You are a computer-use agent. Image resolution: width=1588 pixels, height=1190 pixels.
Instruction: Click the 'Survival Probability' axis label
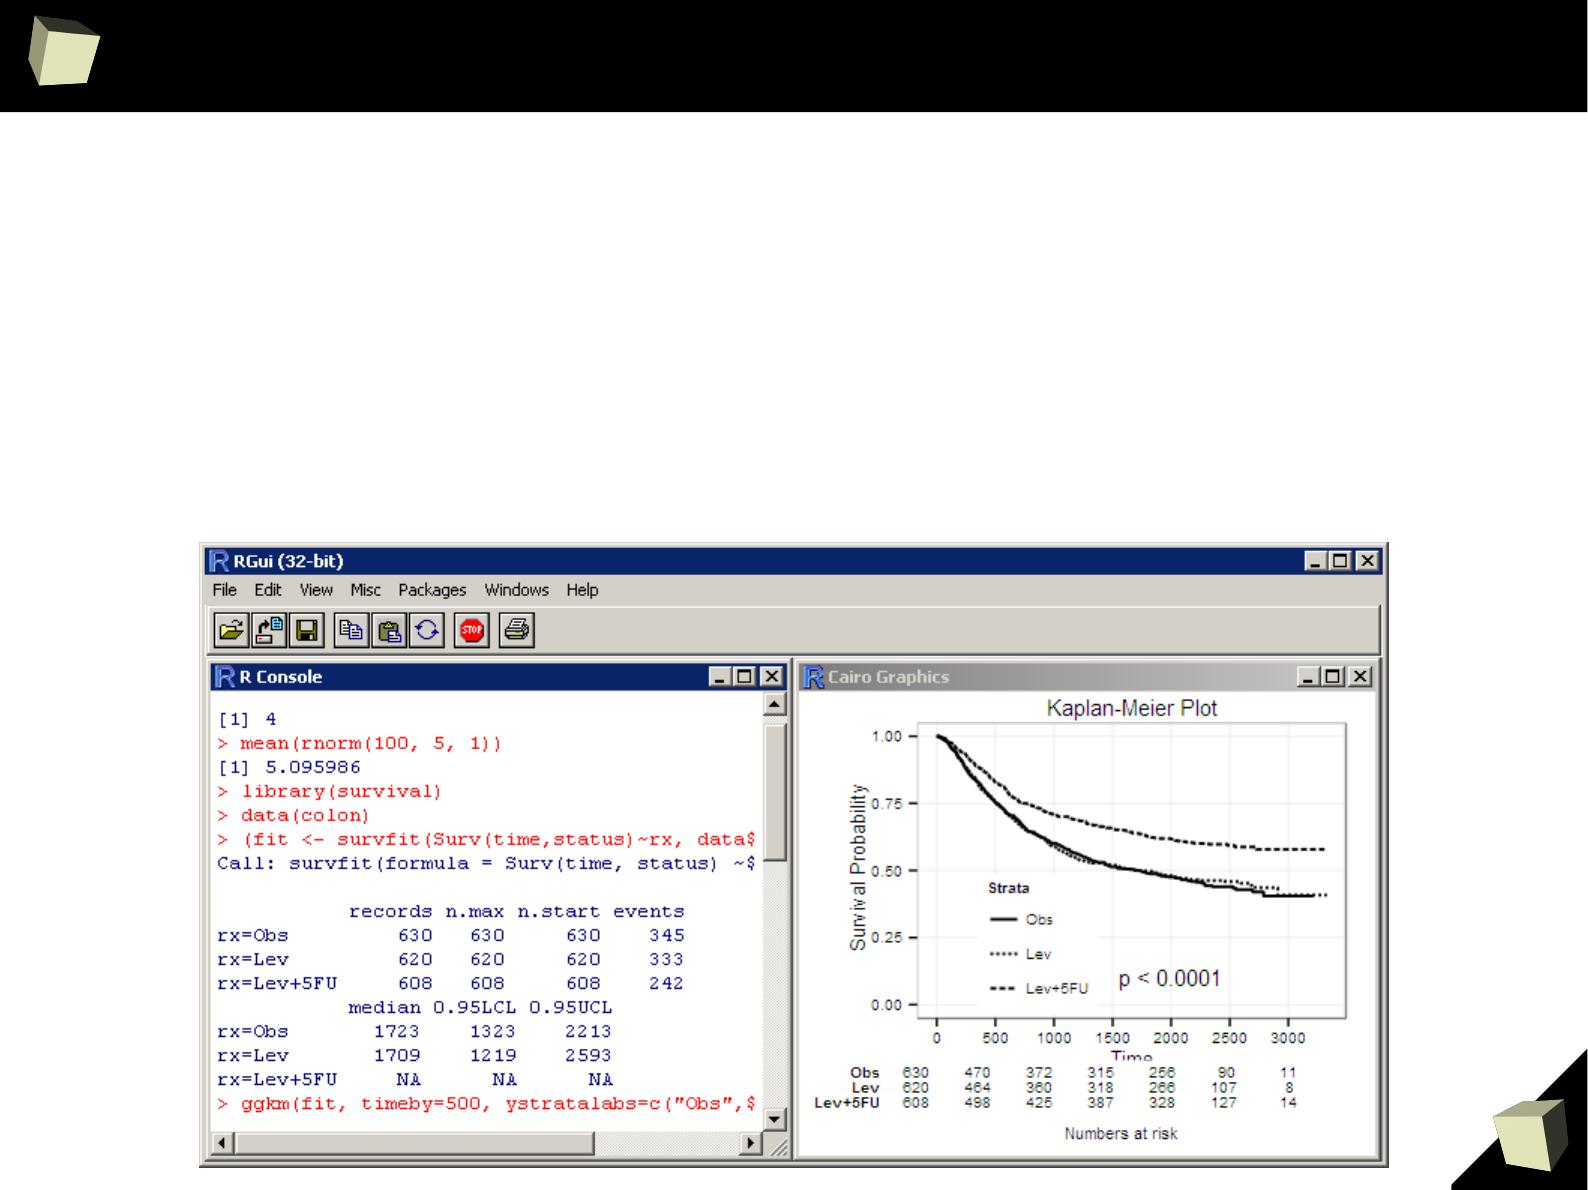(857, 866)
